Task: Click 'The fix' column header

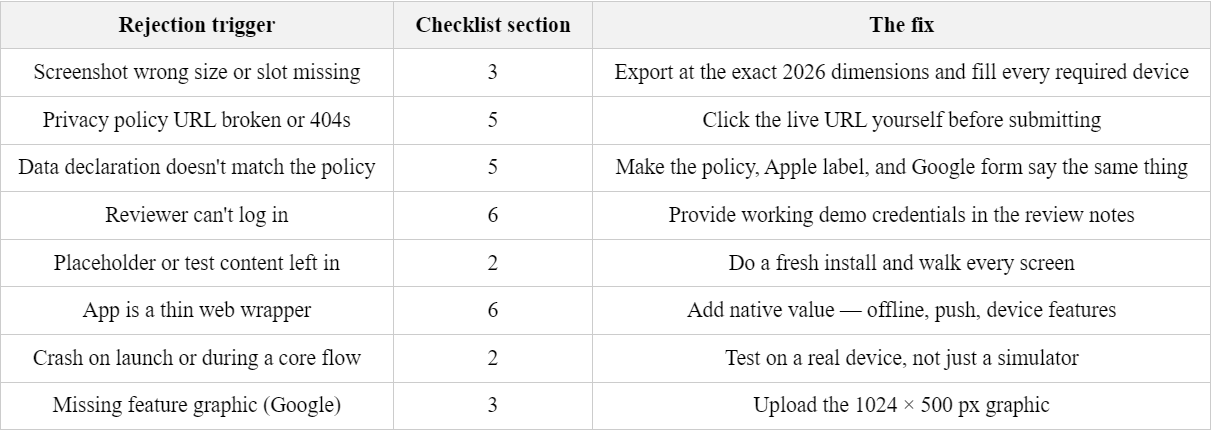Action: (x=902, y=25)
